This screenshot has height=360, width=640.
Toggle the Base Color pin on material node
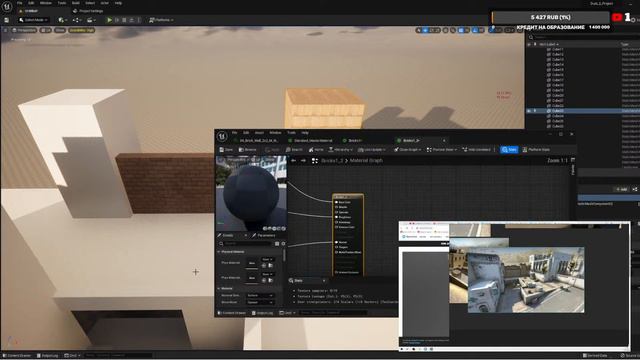(x=336, y=202)
